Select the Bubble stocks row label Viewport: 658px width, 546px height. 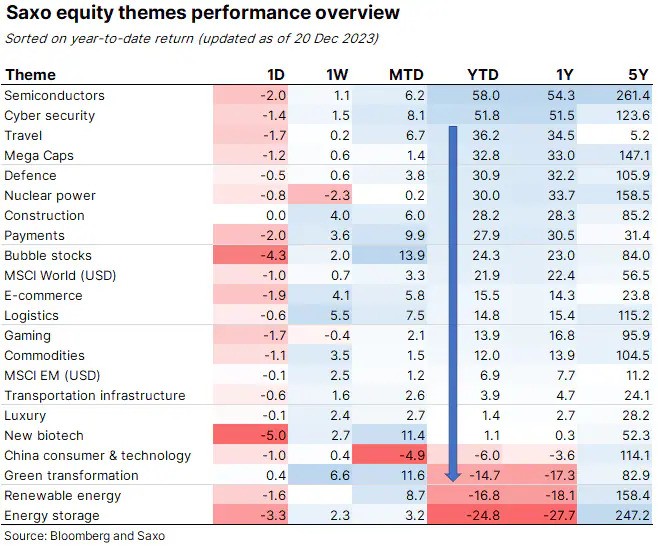pyautogui.click(x=47, y=256)
